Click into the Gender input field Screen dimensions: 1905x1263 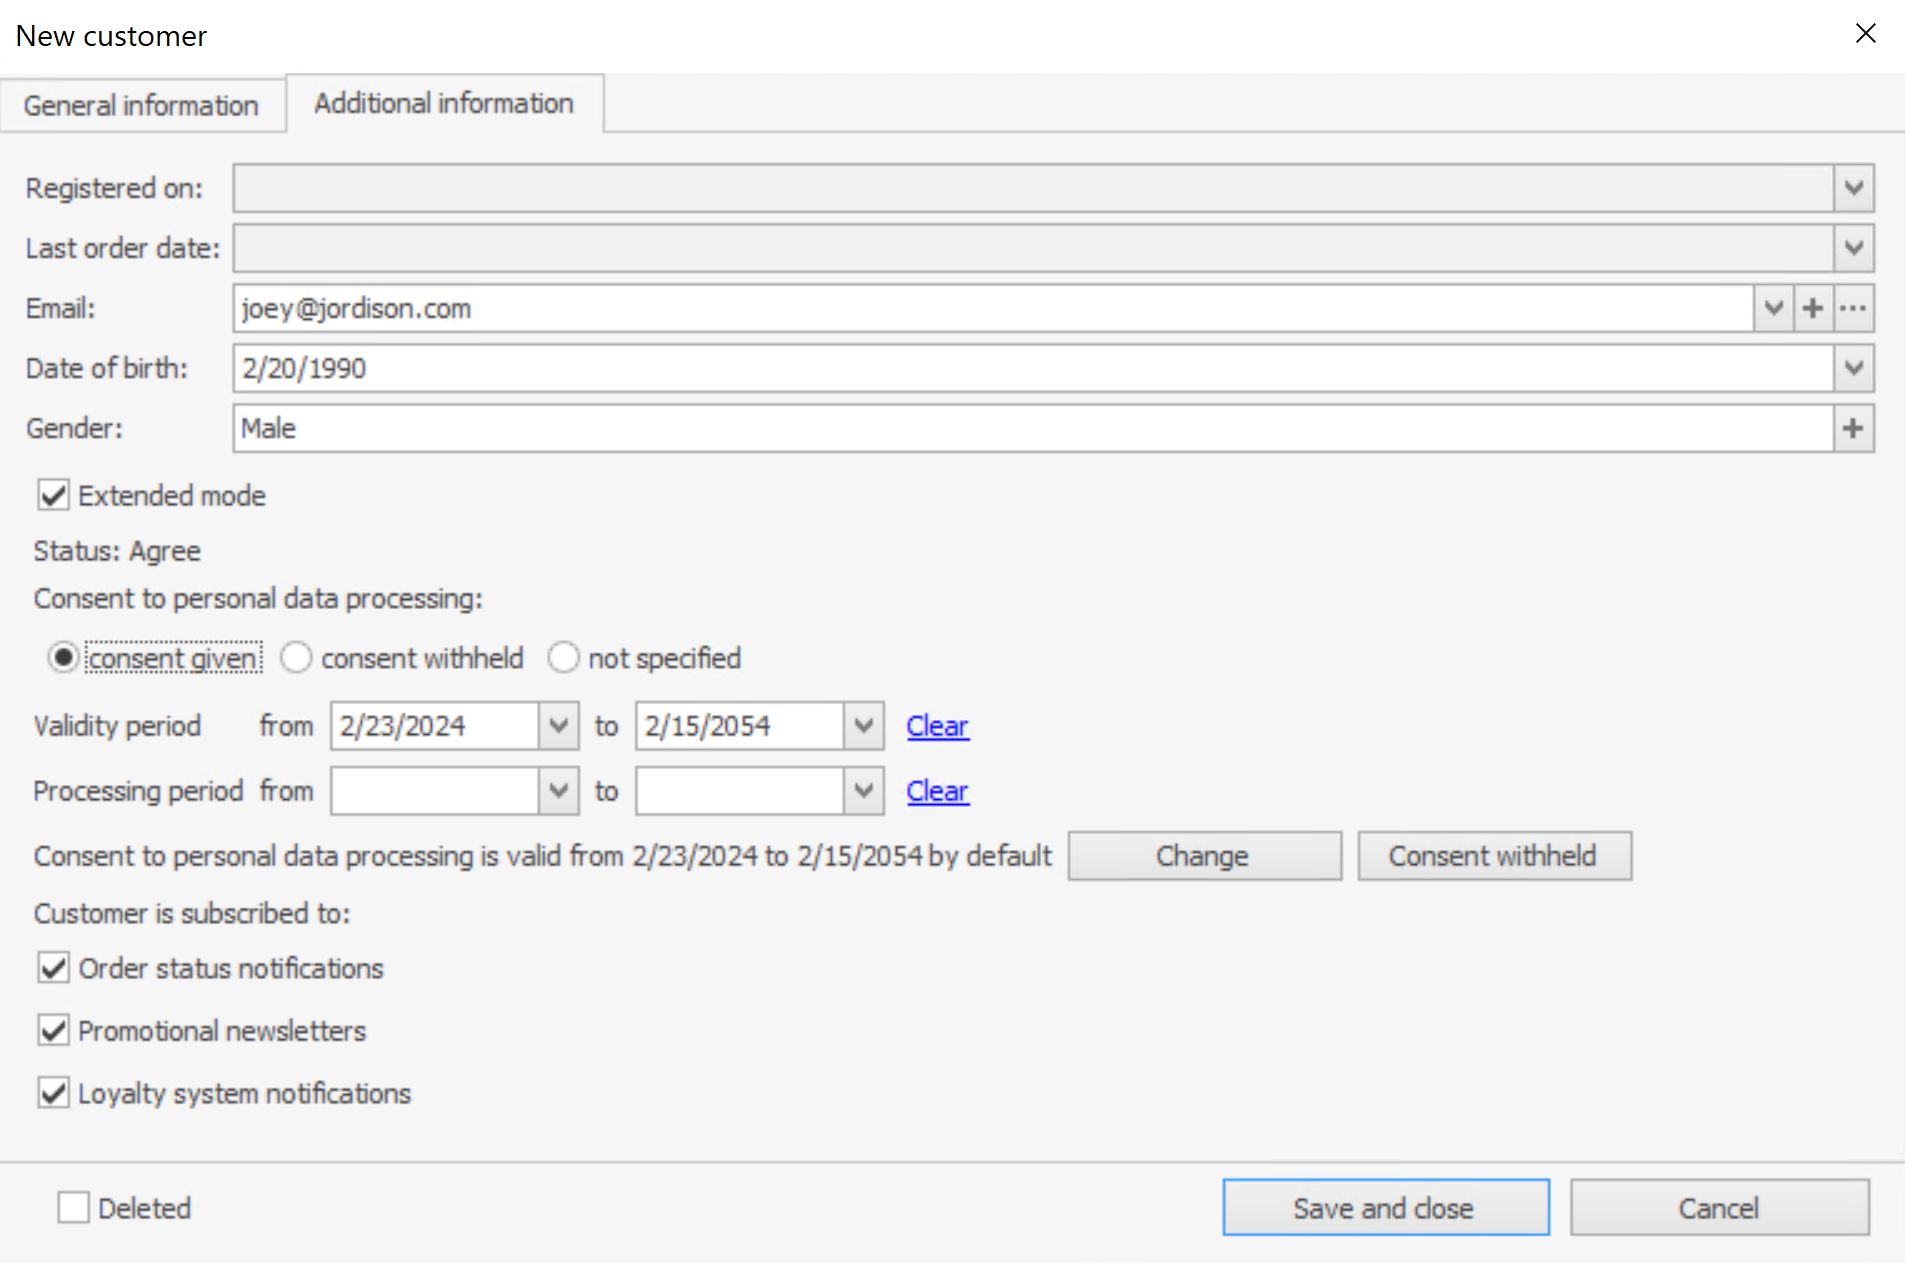[x=1030, y=429]
